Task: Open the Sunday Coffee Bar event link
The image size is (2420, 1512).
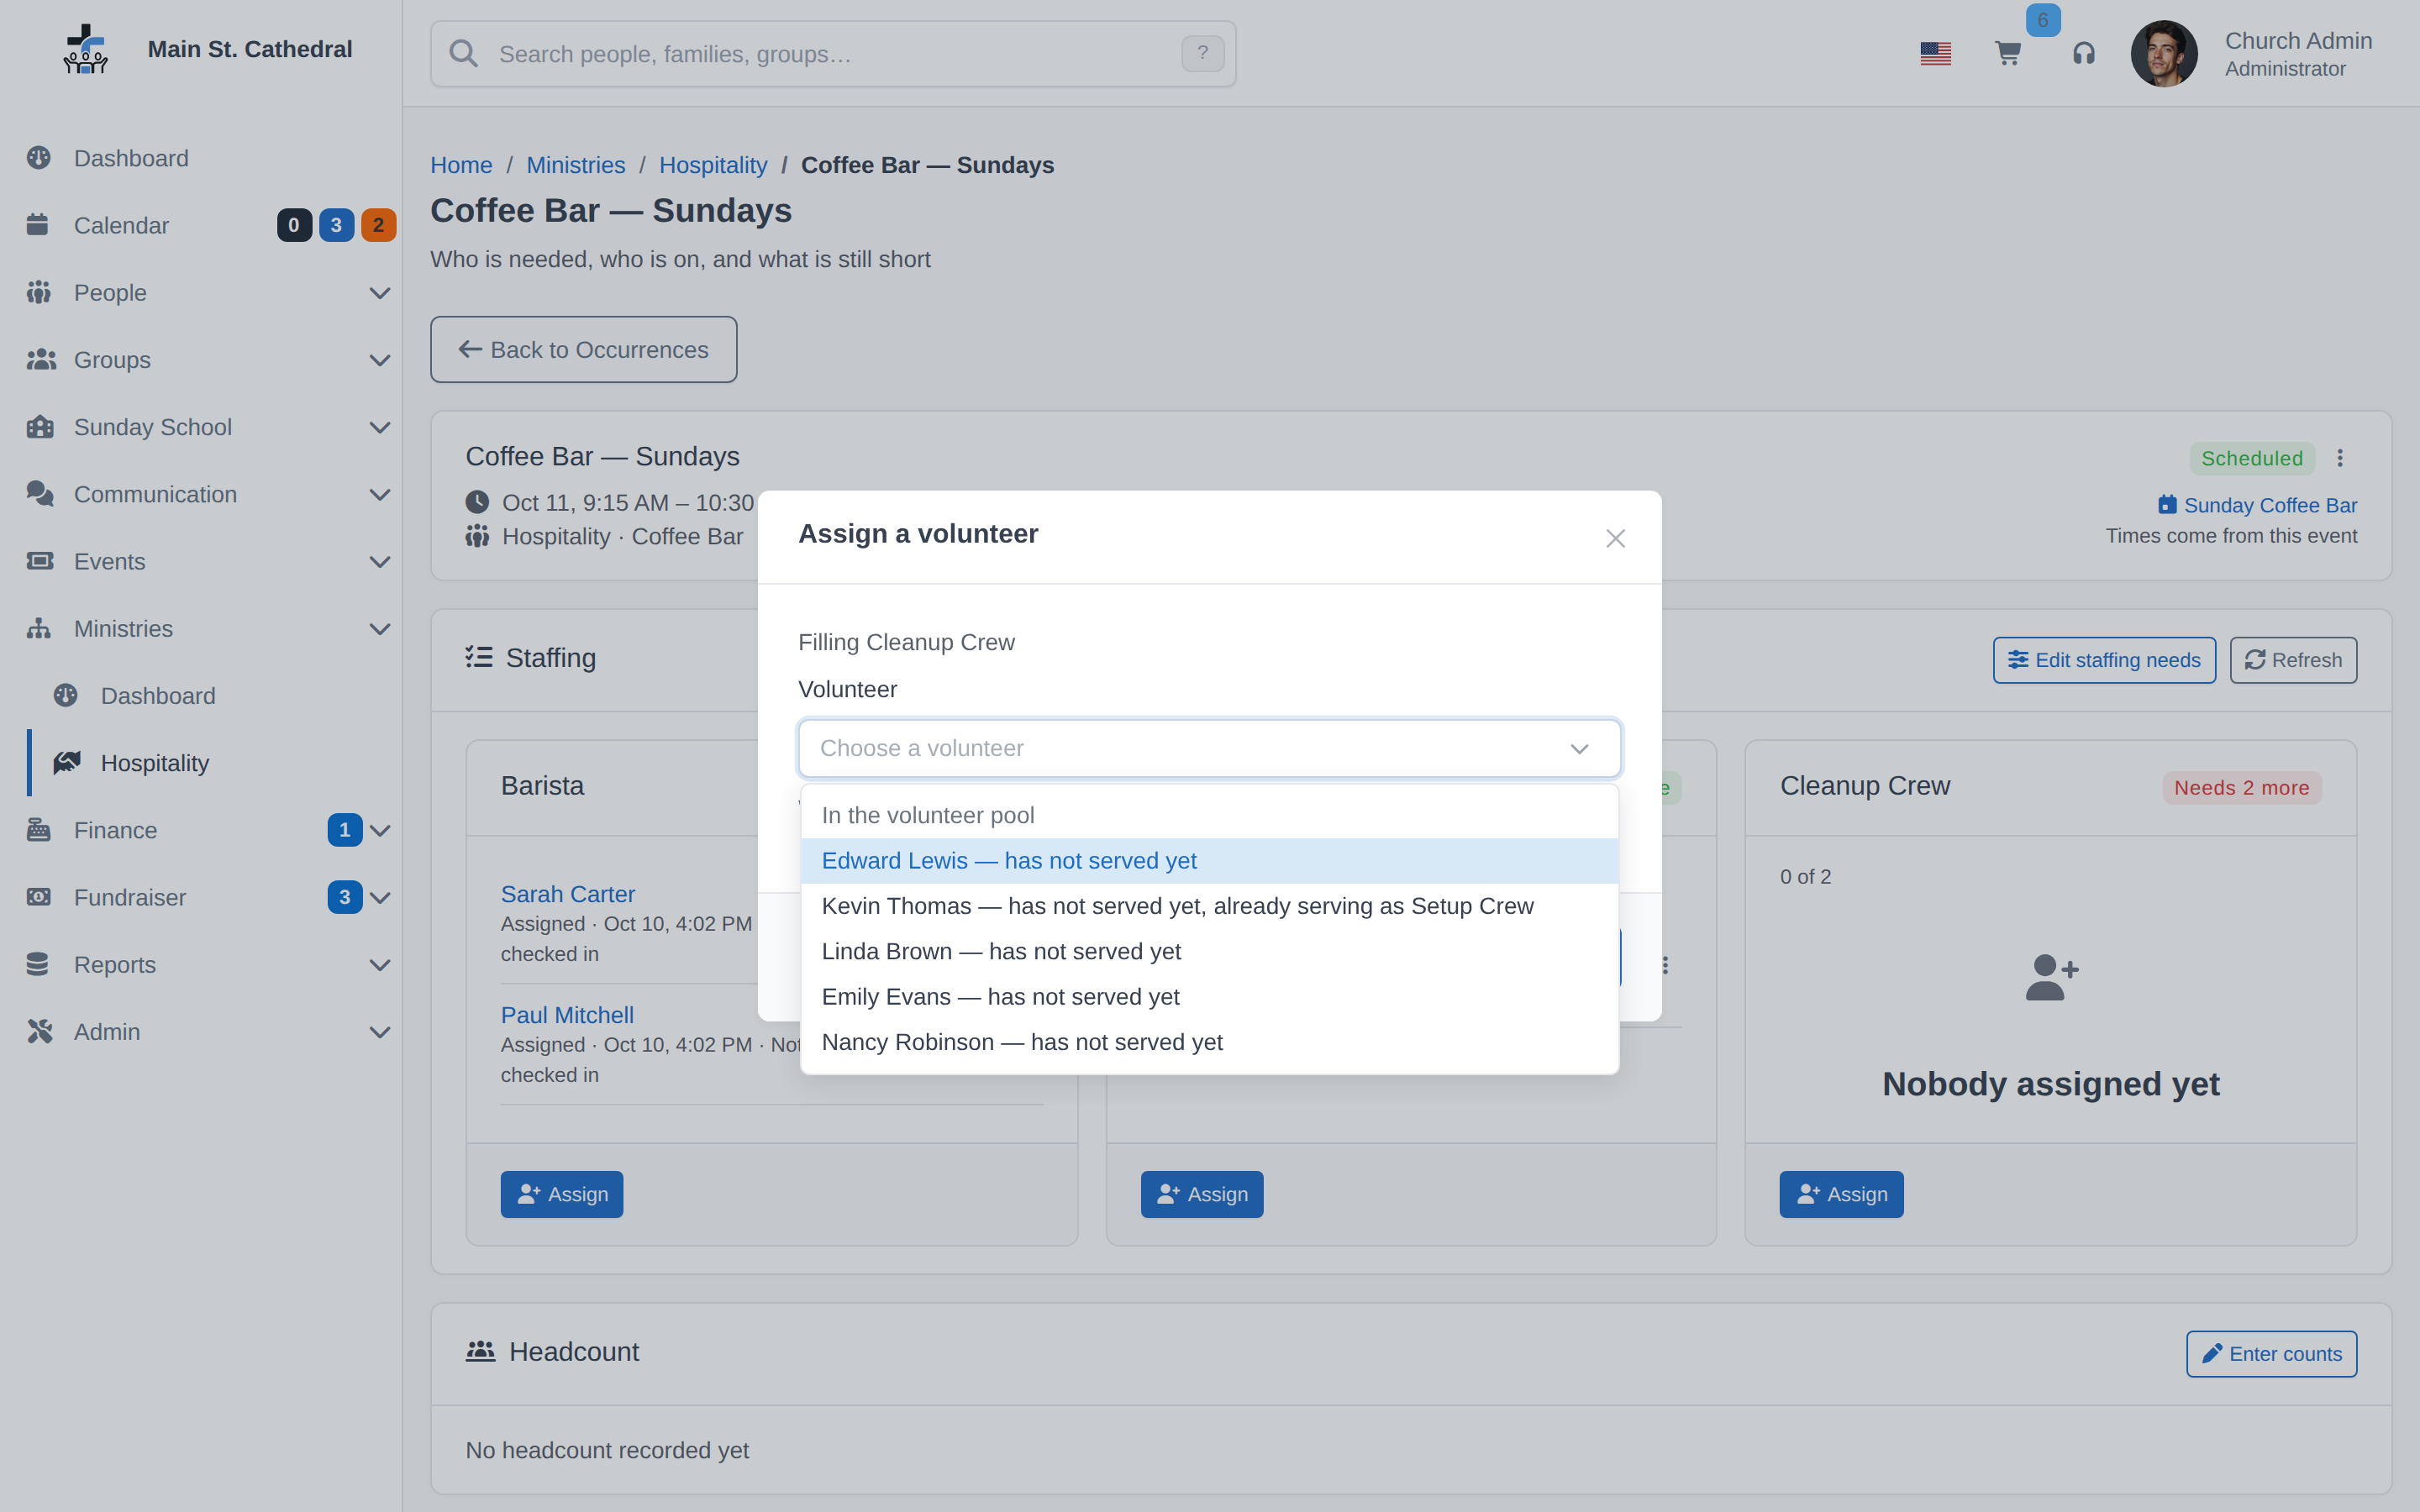Action: coord(2257,505)
